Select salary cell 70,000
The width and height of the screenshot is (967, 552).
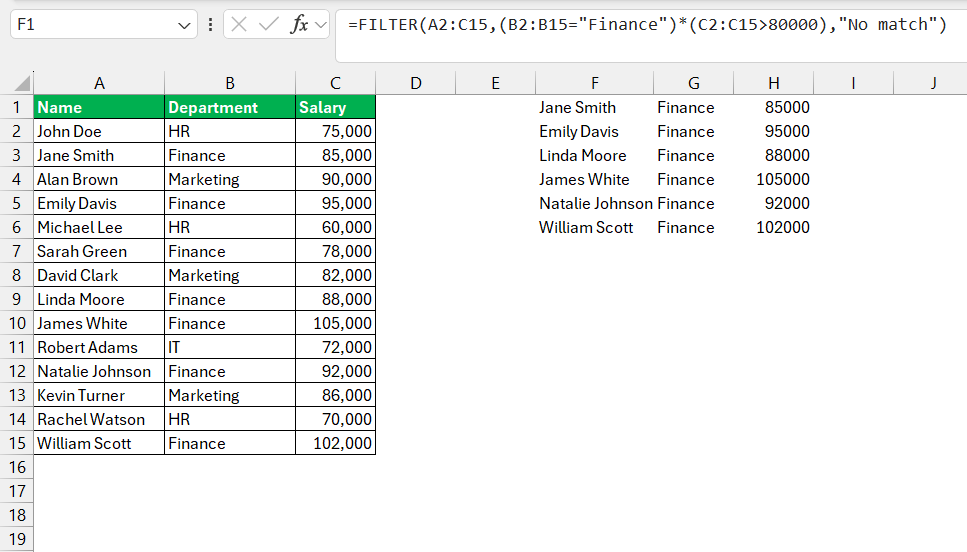tap(335, 419)
